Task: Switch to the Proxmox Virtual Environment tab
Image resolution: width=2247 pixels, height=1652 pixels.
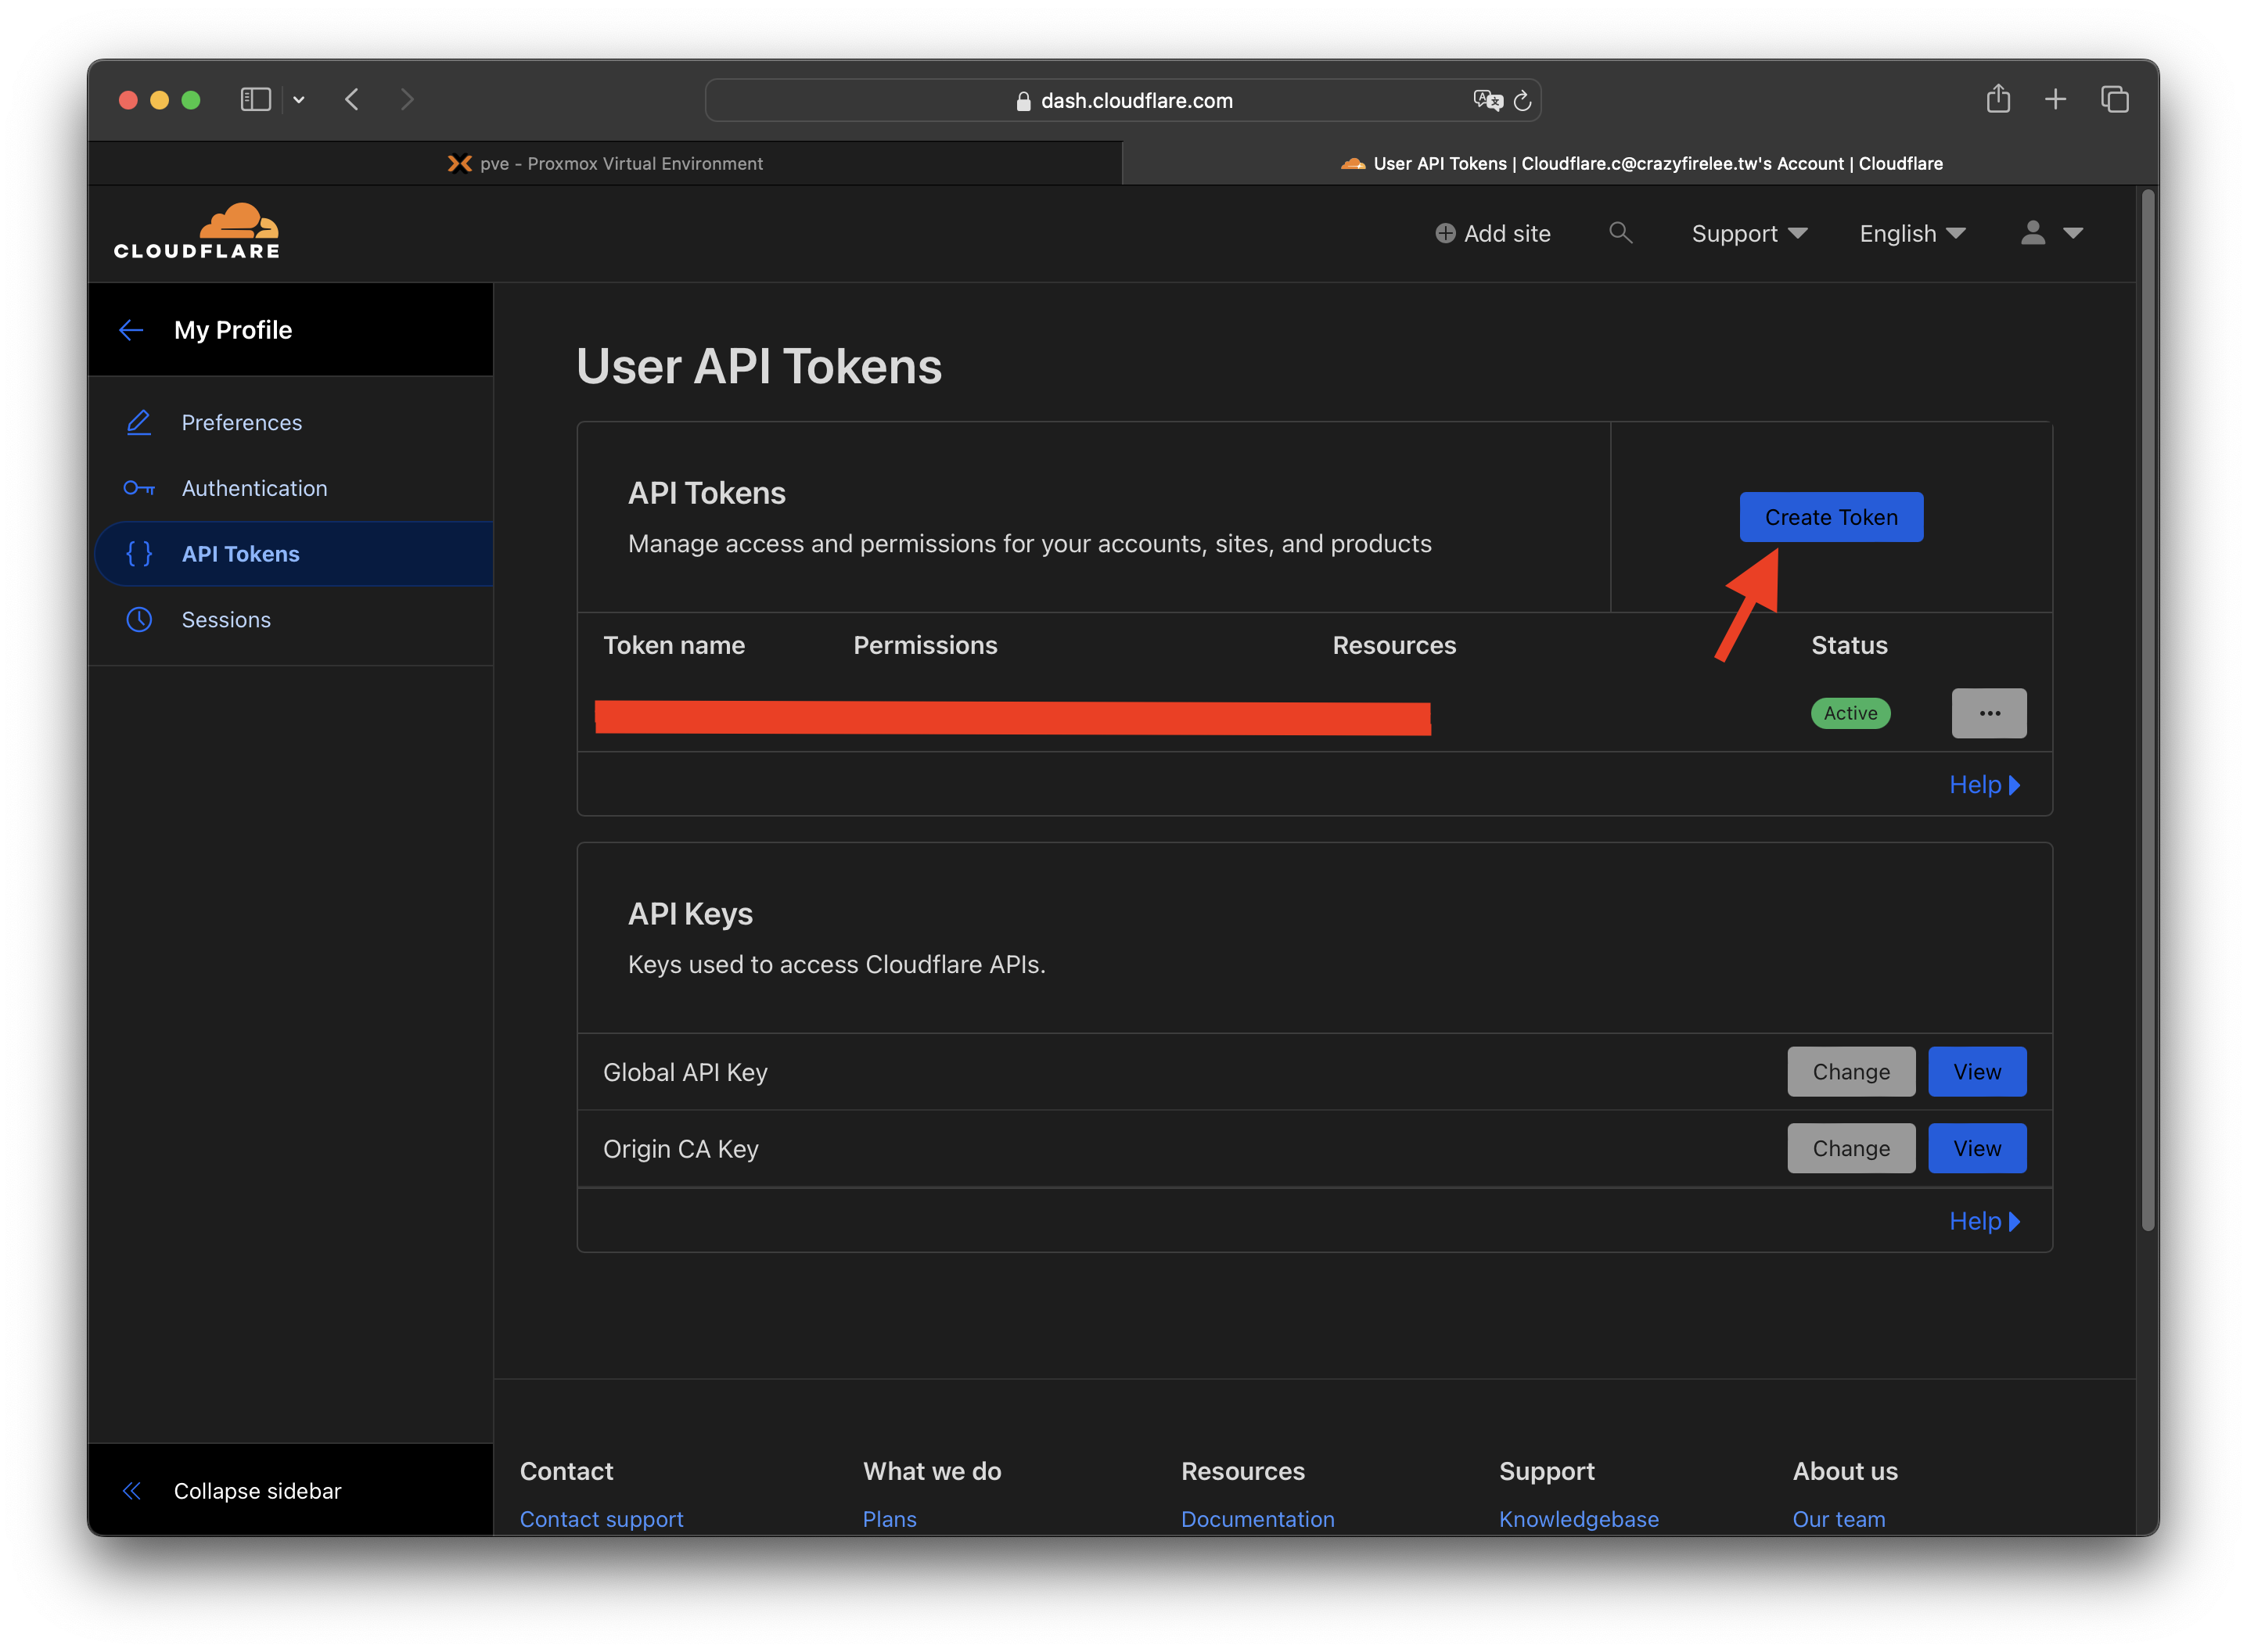Action: pos(605,163)
